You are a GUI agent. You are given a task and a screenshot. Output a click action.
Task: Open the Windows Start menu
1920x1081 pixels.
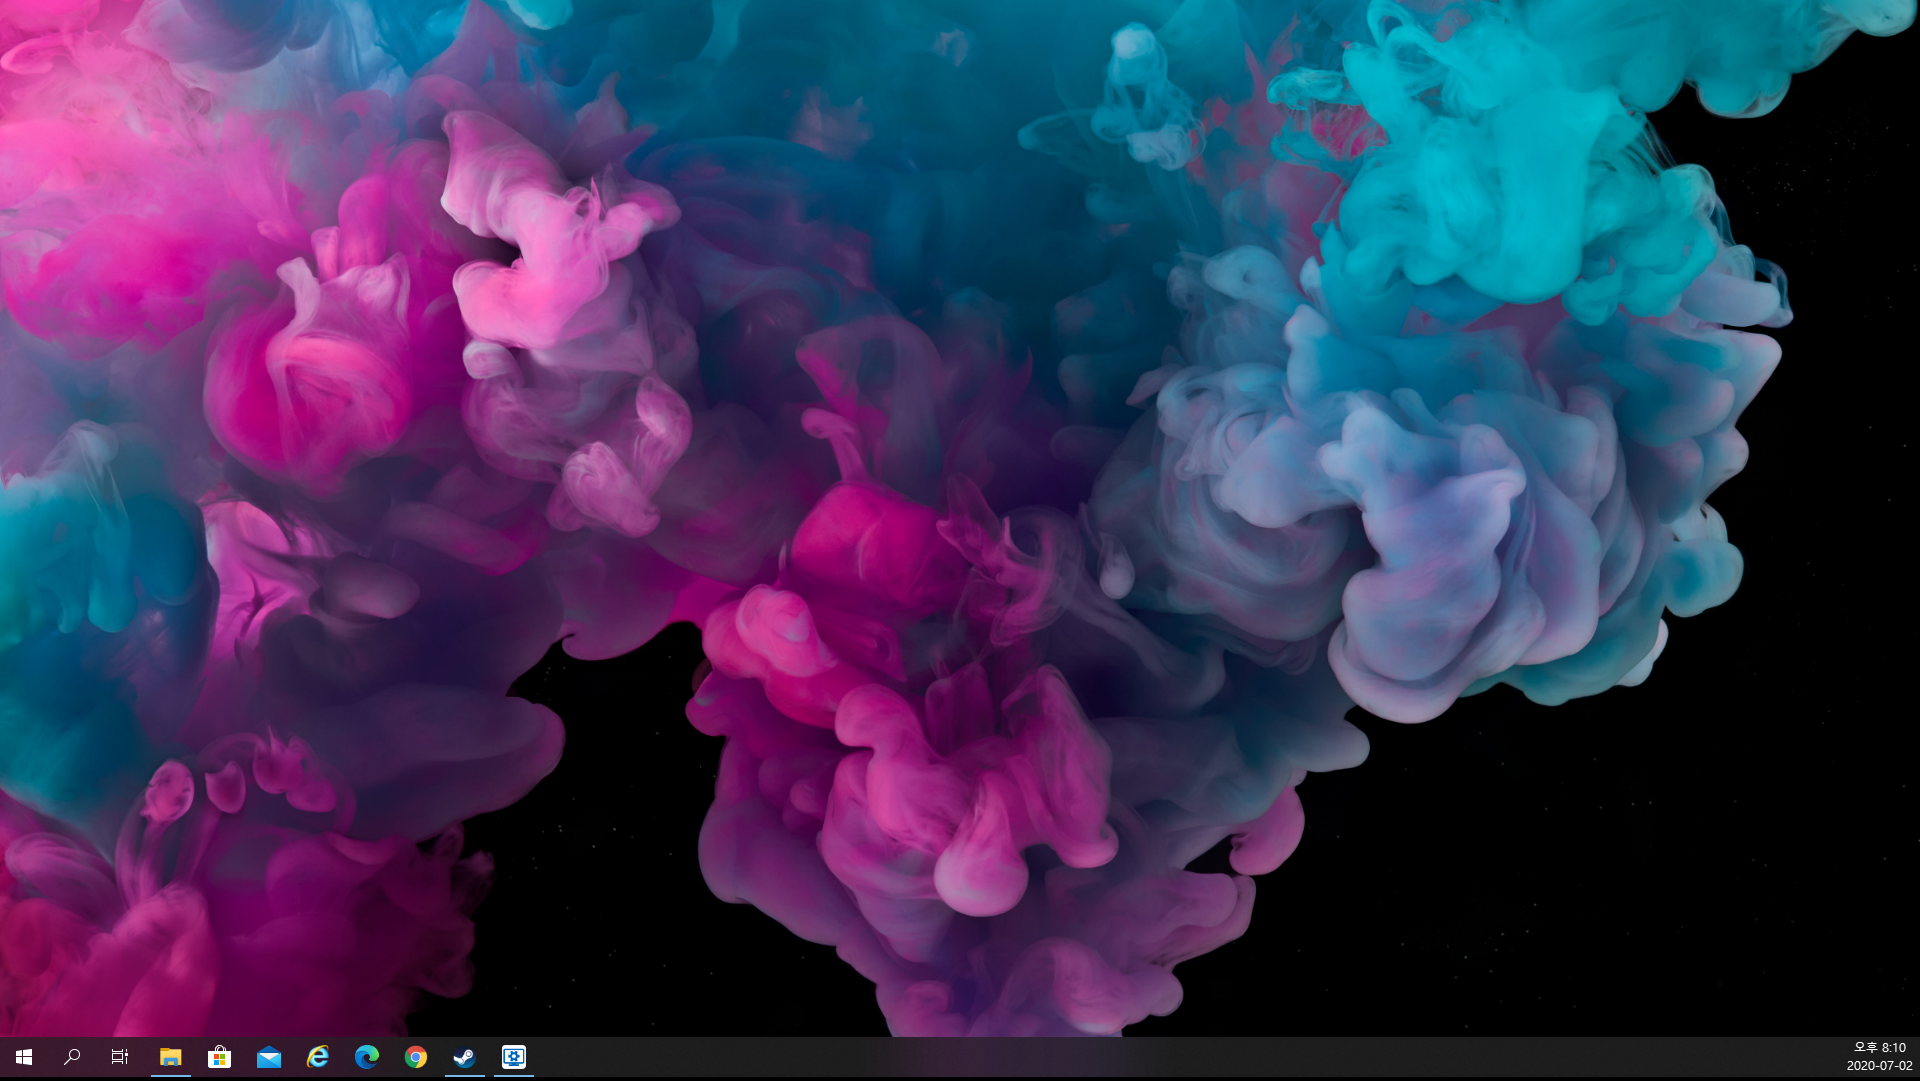tap(24, 1057)
